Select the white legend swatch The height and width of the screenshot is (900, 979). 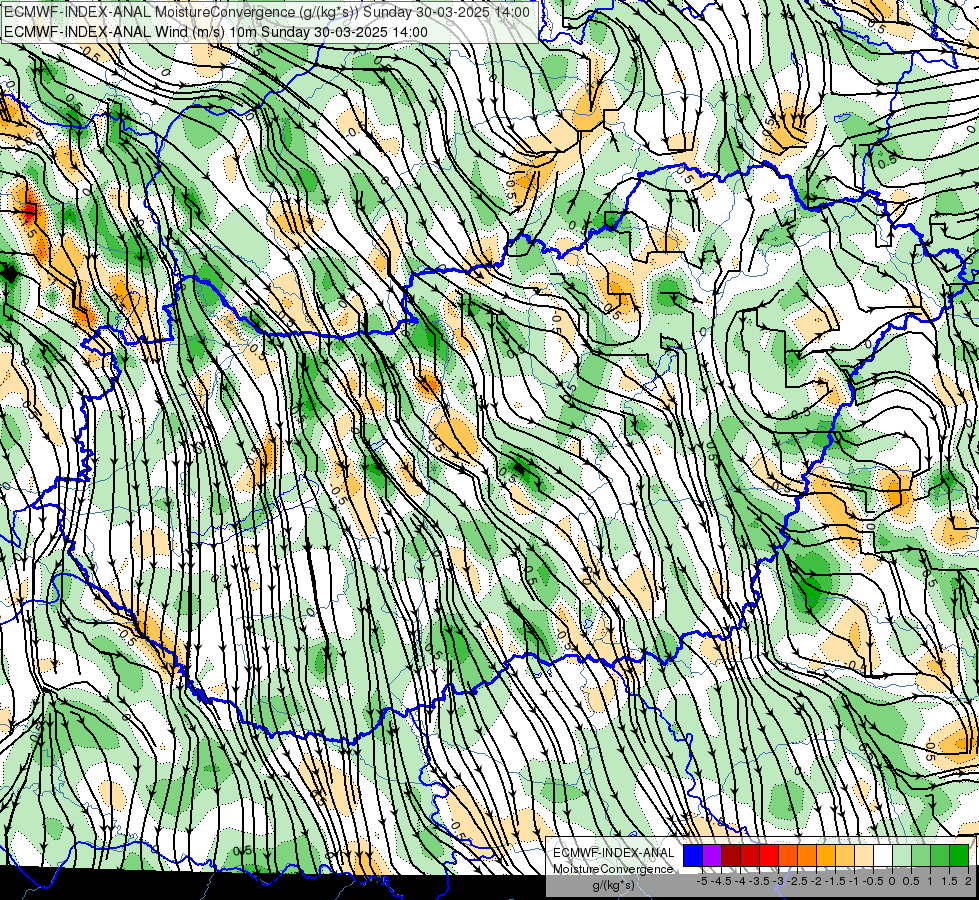tap(883, 856)
